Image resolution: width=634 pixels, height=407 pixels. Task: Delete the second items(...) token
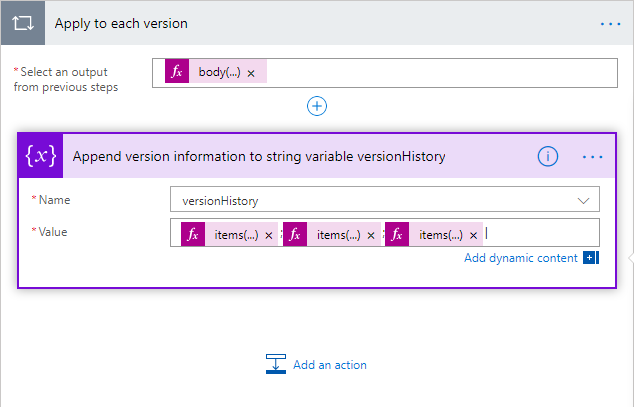point(371,235)
